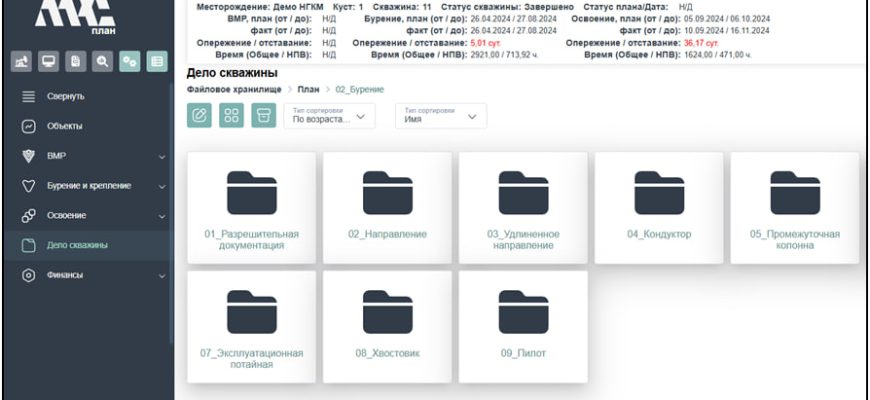The image size is (870, 400).
Task: Open 'Объекты' in the sidebar menu
Action: pos(65,126)
